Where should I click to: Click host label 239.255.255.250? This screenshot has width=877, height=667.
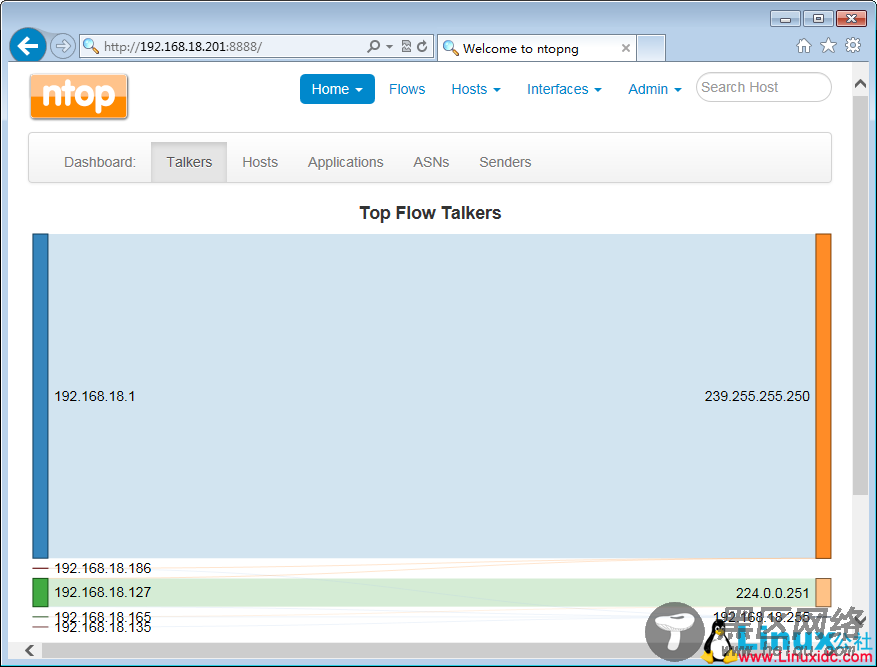(x=757, y=396)
